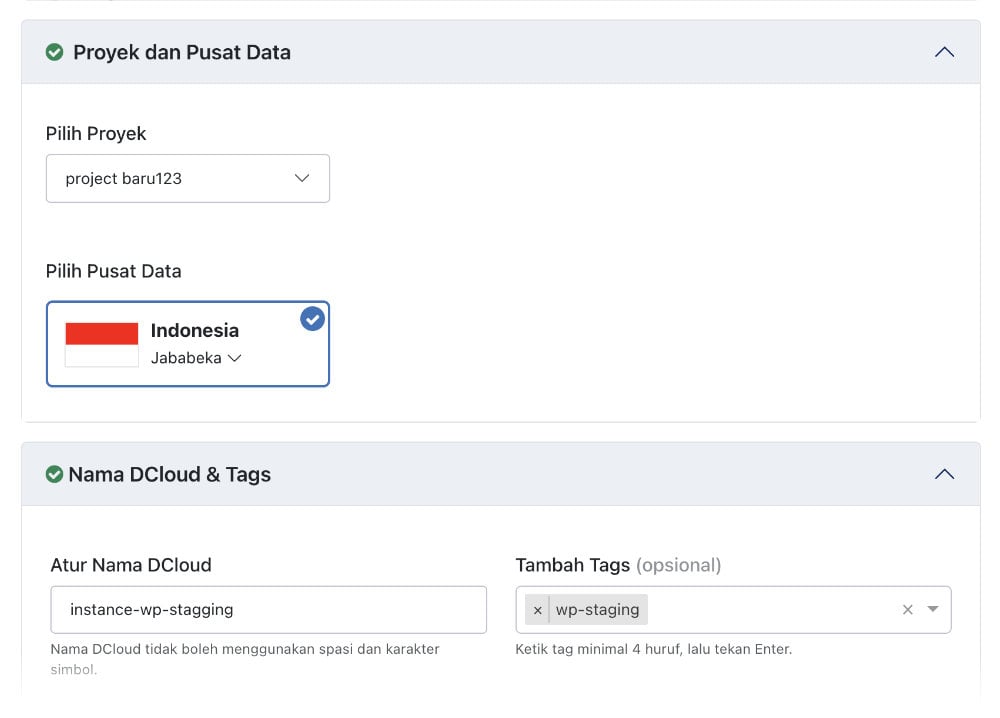Click the green check icon beside Proyek dan Pusat Data

click(x=54, y=52)
